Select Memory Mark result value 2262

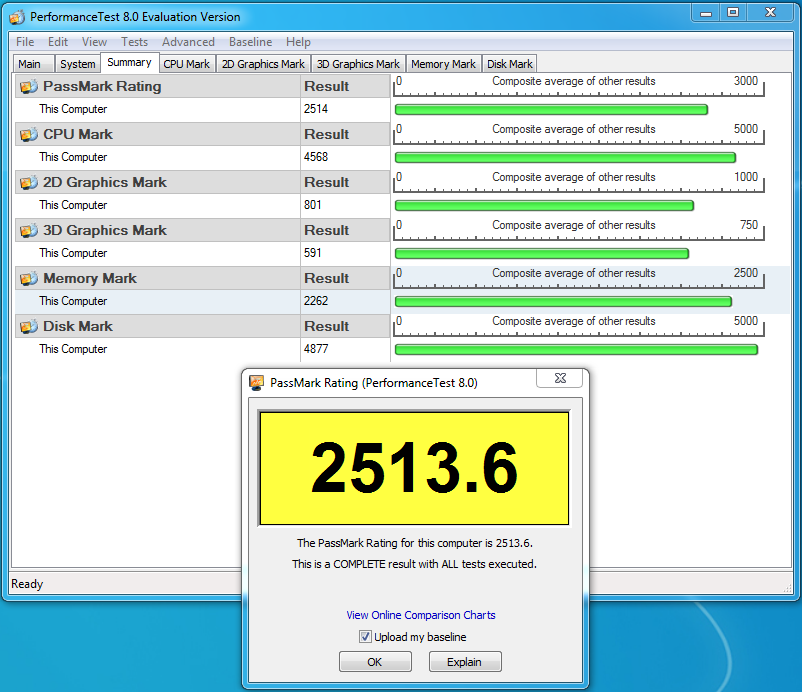click(x=316, y=301)
